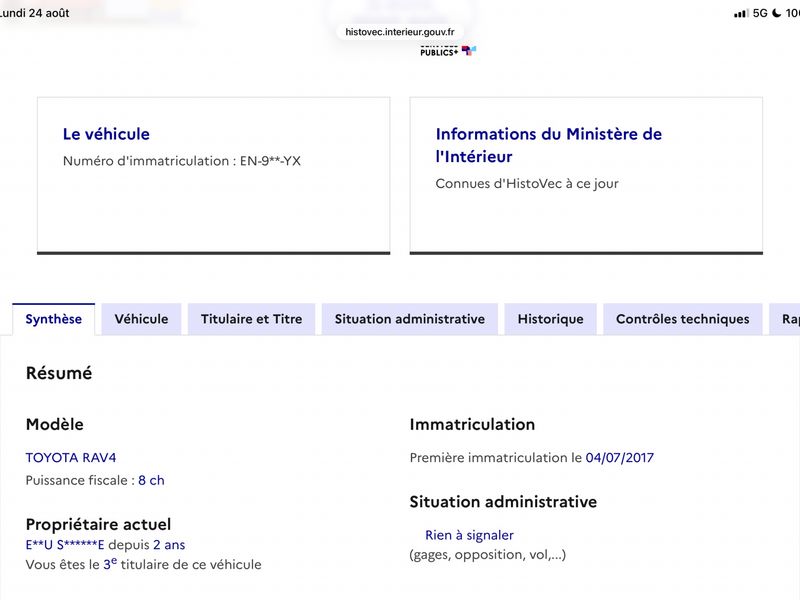Click the Propriétaire actuel heading
The image size is (800, 600).
[98, 524]
